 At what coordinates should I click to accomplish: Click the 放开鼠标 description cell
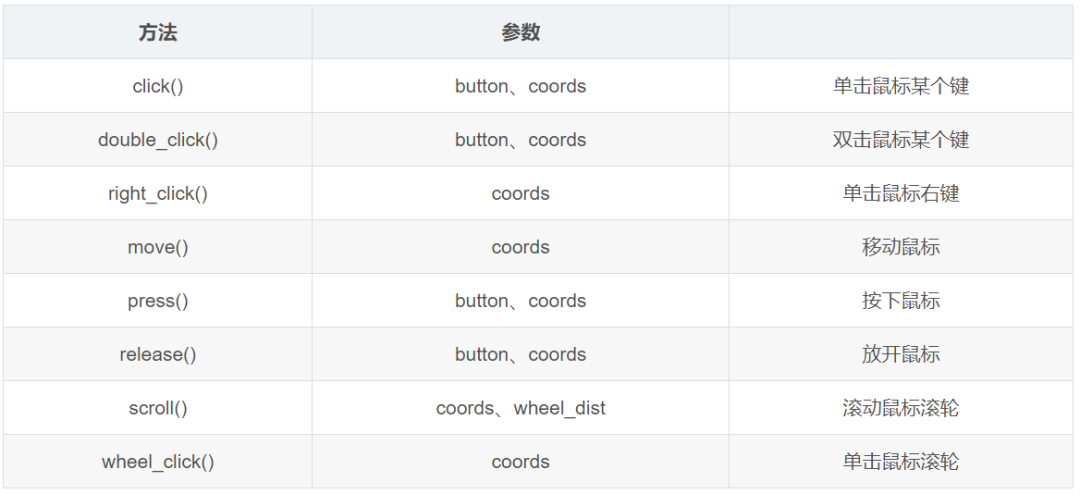click(x=900, y=354)
